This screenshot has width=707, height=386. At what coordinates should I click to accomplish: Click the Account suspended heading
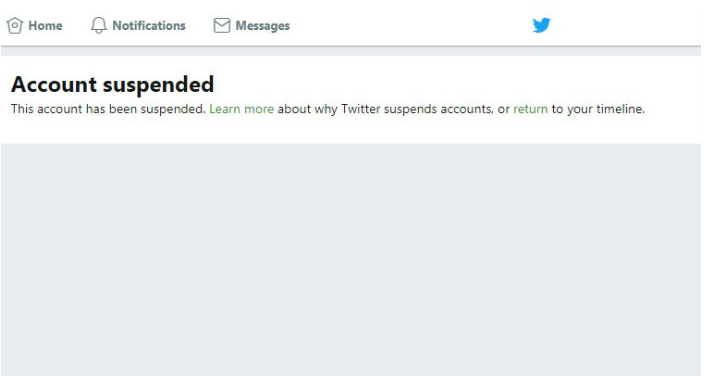click(112, 85)
